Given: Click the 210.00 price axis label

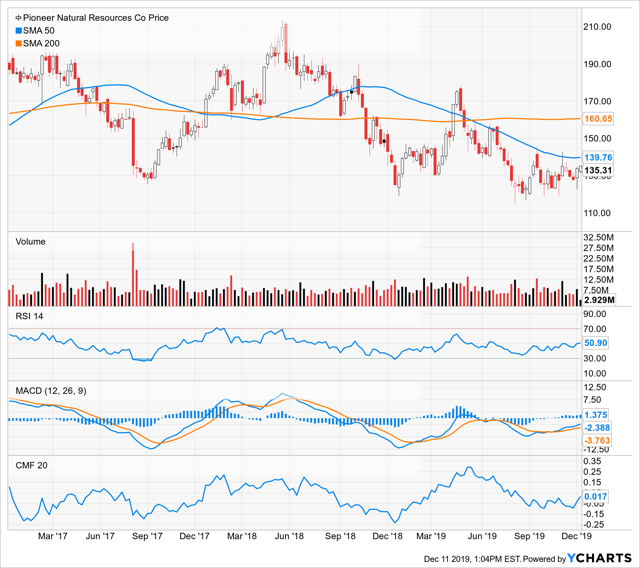Looking at the screenshot, I should [598, 27].
